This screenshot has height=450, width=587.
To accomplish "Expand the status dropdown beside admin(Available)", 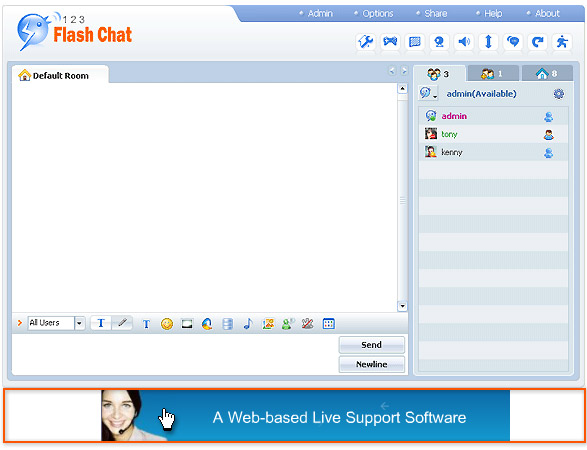I will pyautogui.click(x=428, y=93).
